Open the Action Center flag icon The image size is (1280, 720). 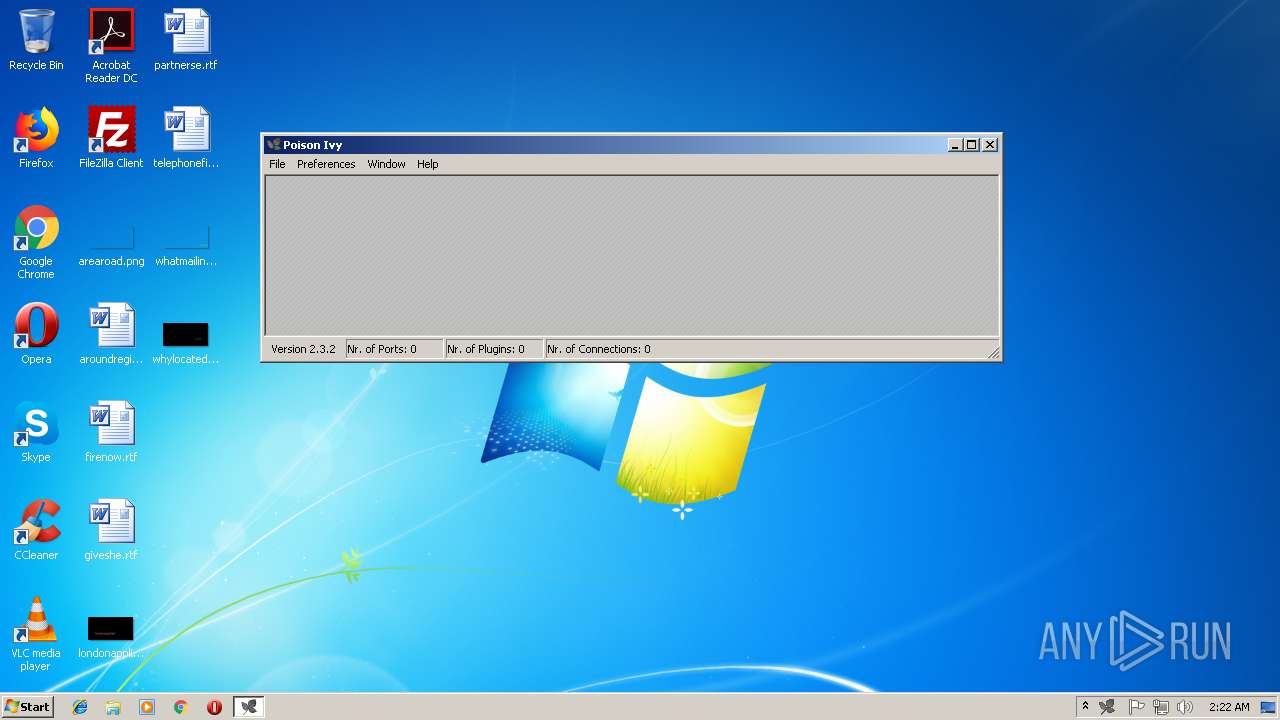1136,707
